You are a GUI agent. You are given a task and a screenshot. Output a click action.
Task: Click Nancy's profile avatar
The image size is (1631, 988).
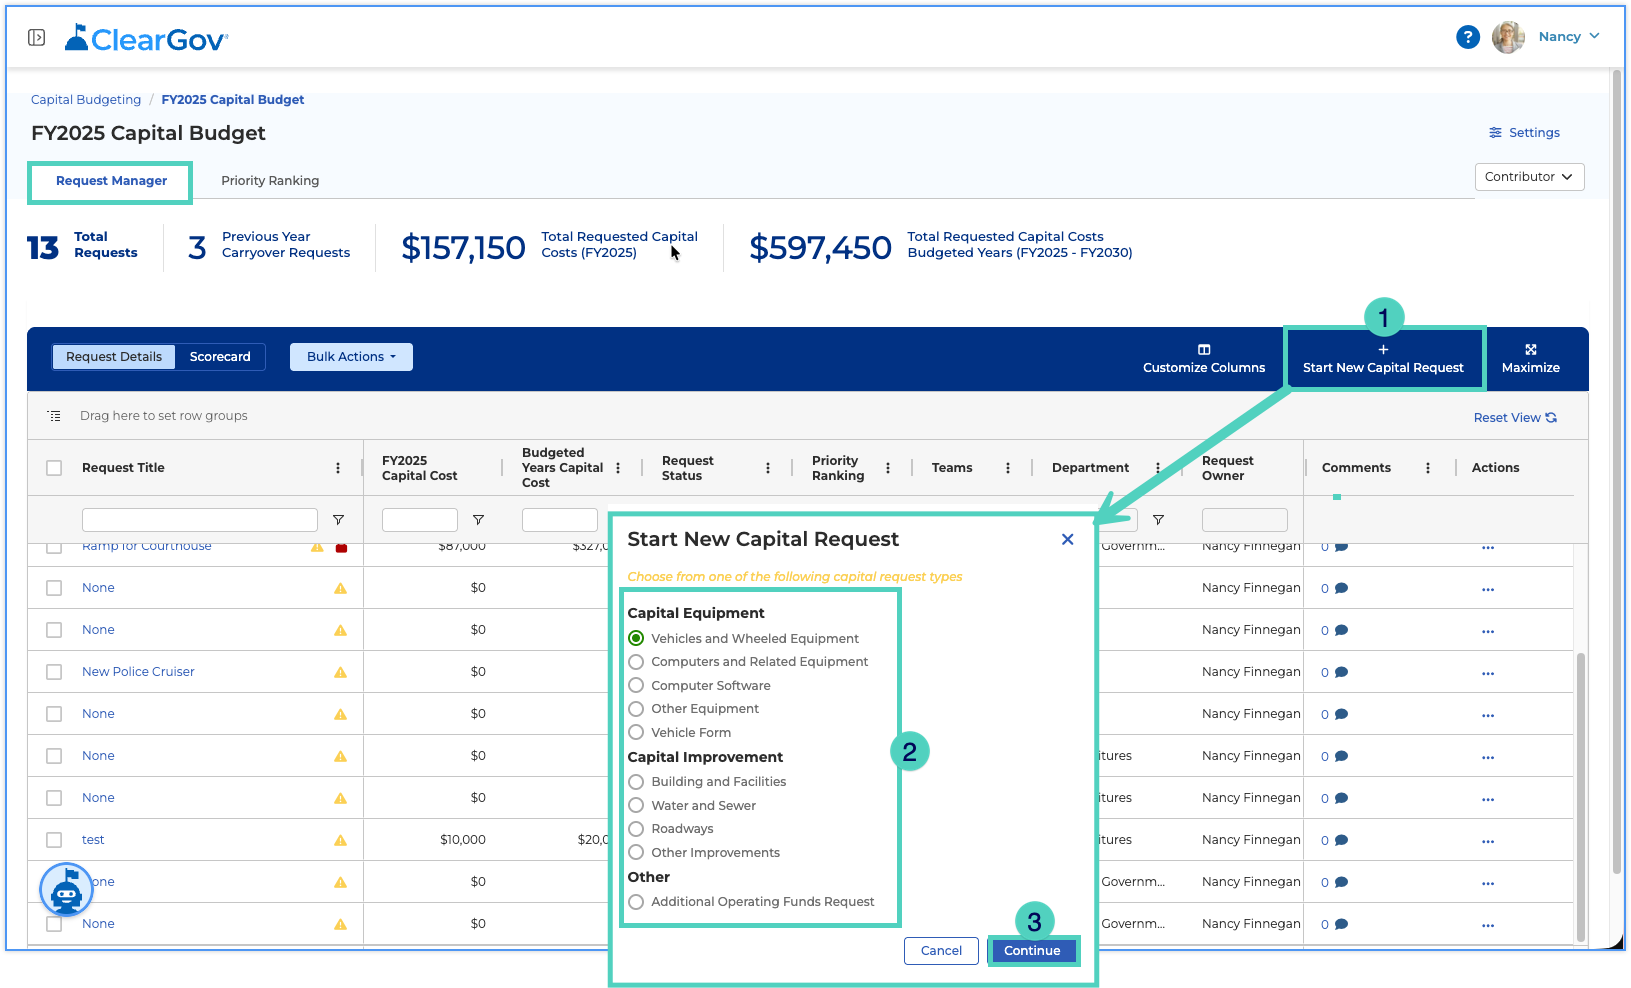(1508, 37)
